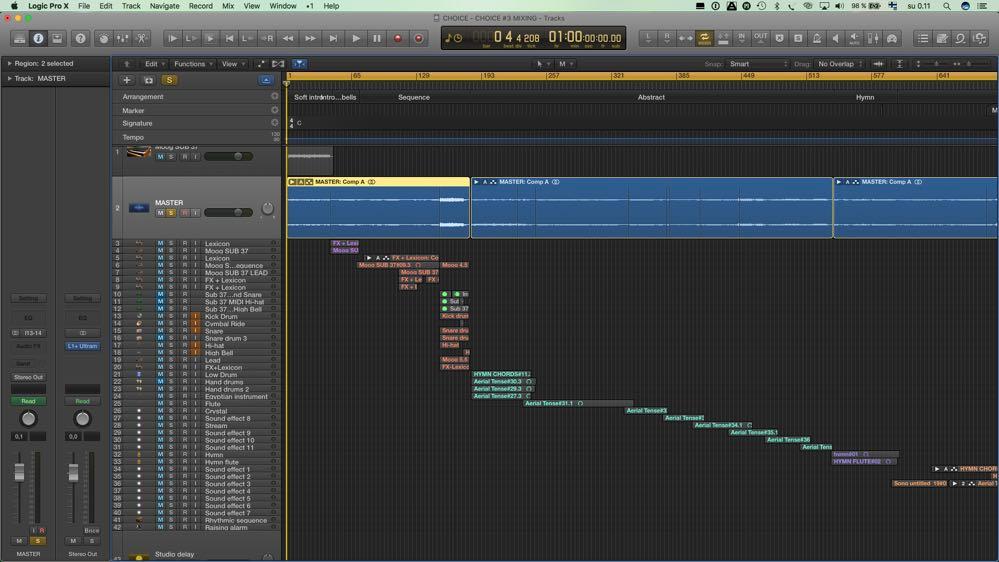This screenshot has height=562, width=999.
Task: Open the Snap Smart dropdown
Action: pos(758,64)
